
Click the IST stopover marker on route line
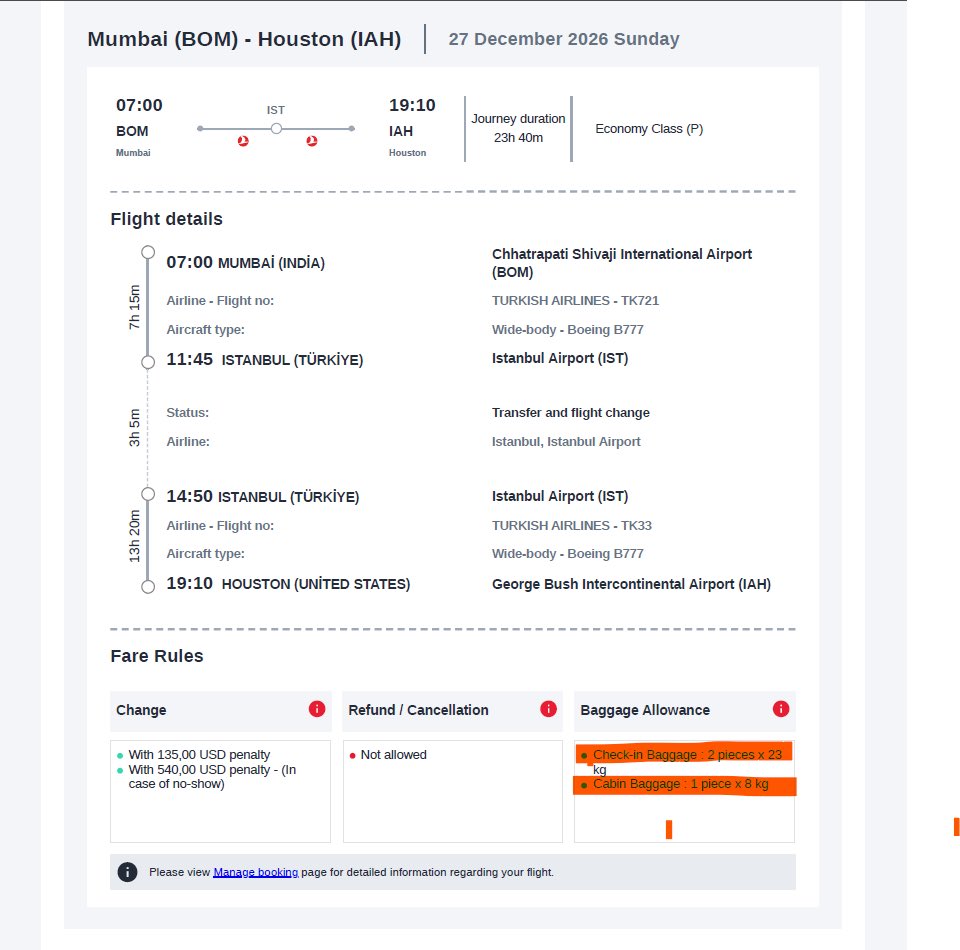pos(276,129)
